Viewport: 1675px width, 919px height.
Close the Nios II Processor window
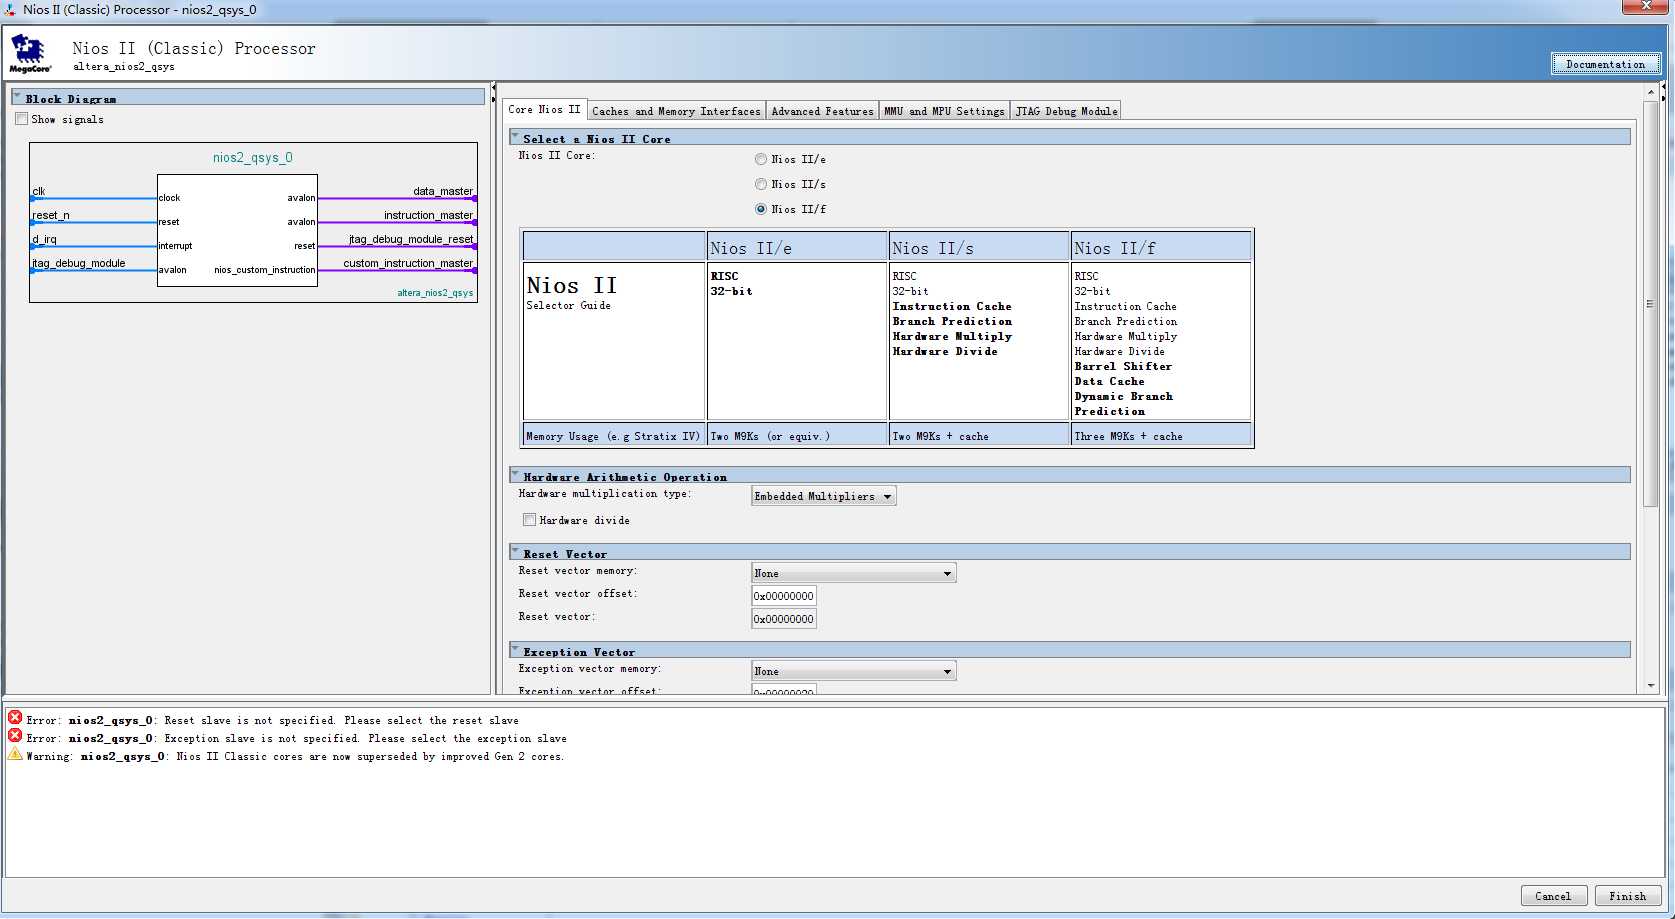click(x=1644, y=7)
